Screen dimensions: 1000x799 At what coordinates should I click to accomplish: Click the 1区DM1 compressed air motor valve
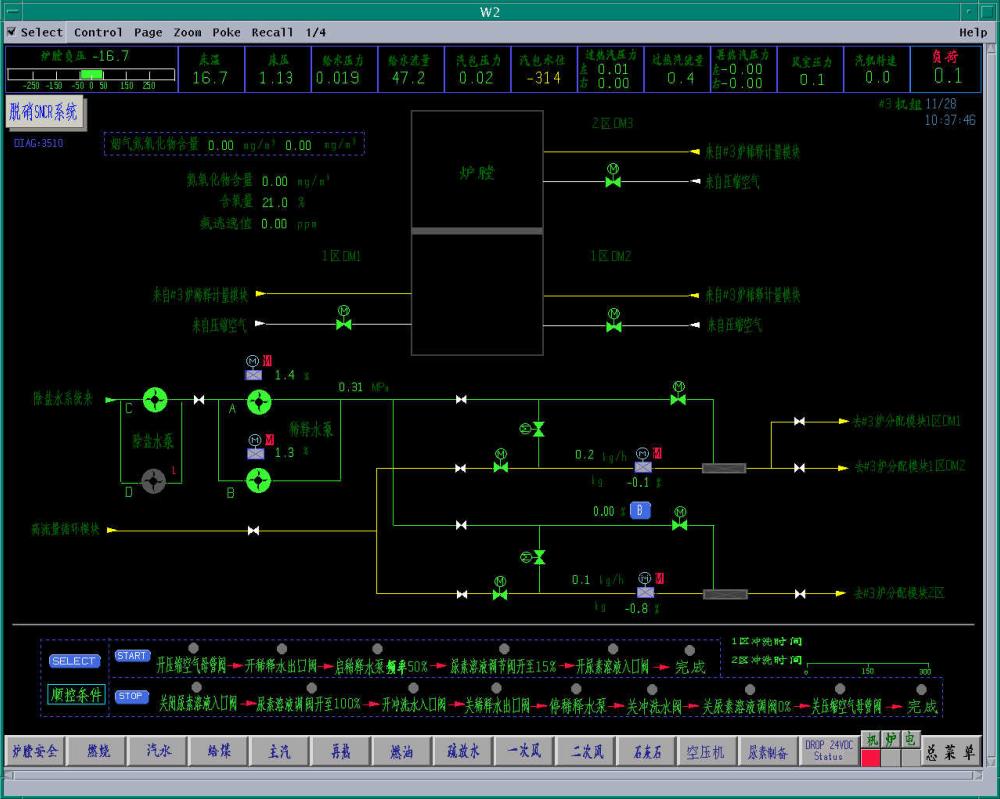click(344, 323)
